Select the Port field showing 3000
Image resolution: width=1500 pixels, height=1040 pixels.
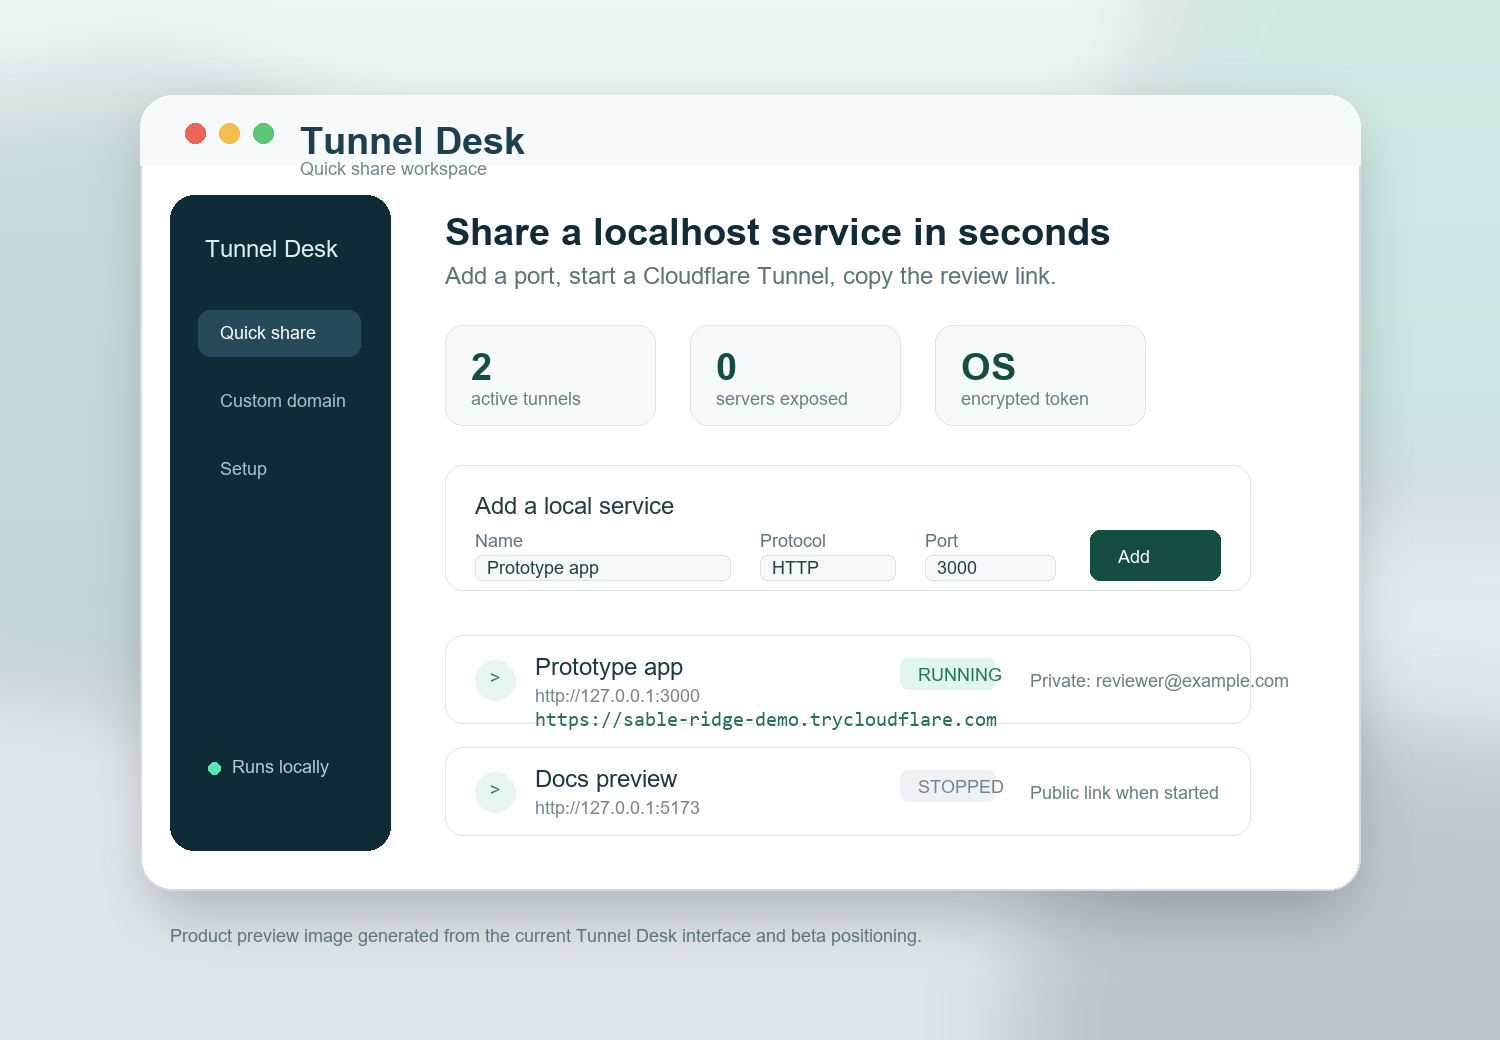(x=990, y=568)
